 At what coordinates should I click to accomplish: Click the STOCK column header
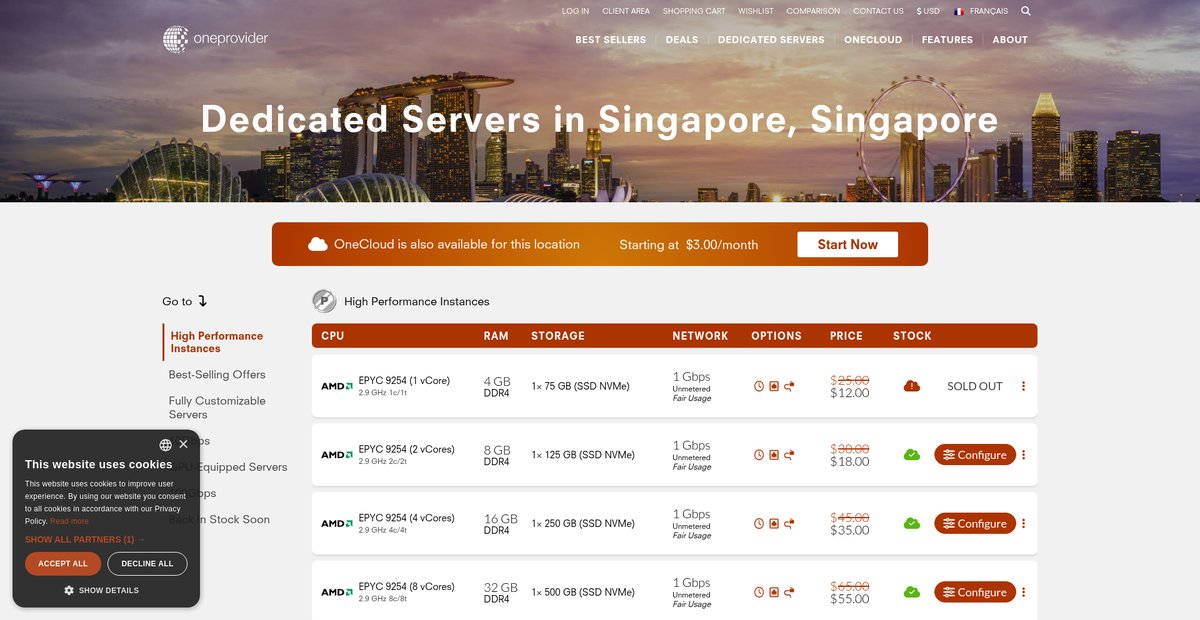(912, 336)
